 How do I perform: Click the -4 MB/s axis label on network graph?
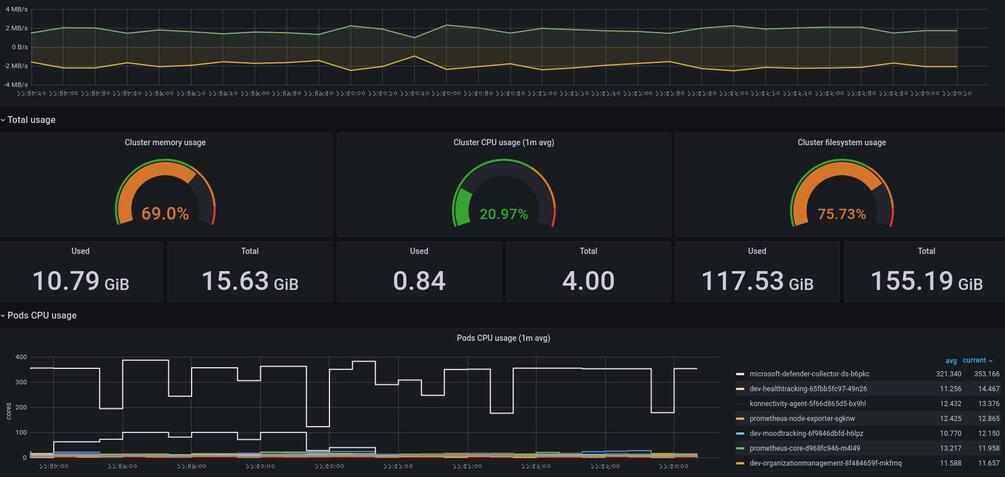[15, 85]
